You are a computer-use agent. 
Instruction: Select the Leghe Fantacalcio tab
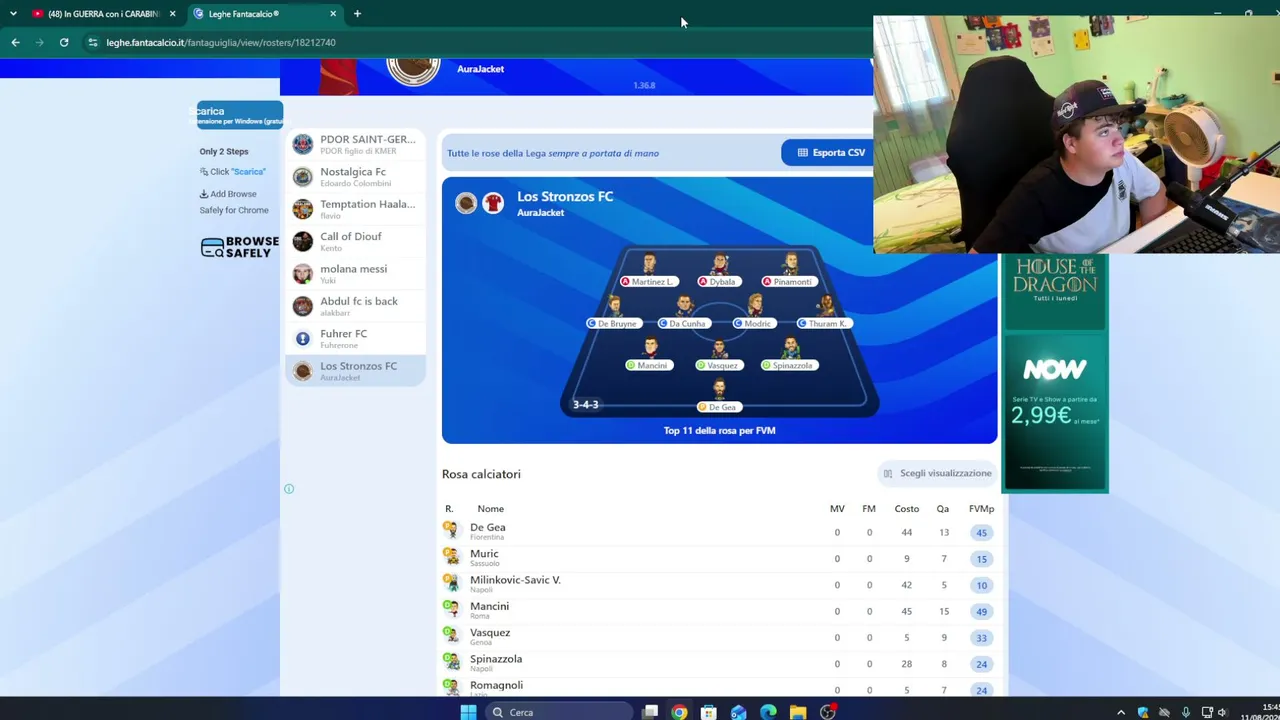(x=264, y=14)
